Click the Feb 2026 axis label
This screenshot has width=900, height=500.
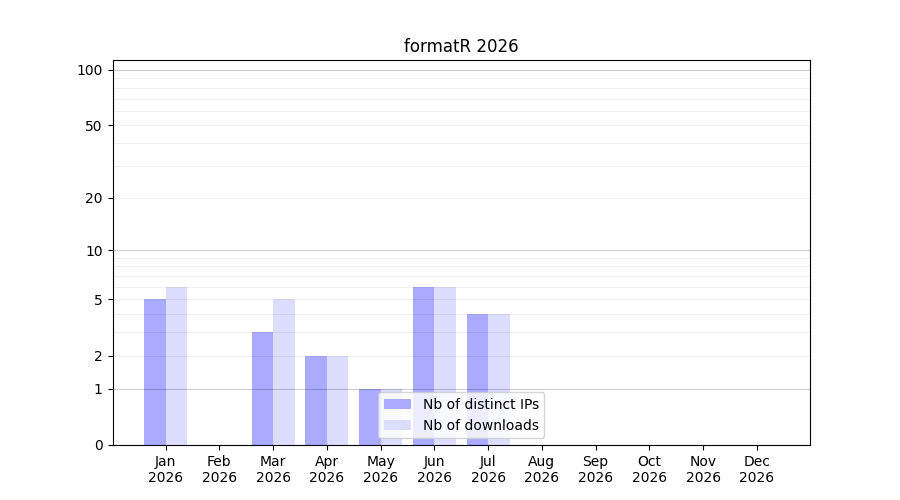[x=219, y=469]
